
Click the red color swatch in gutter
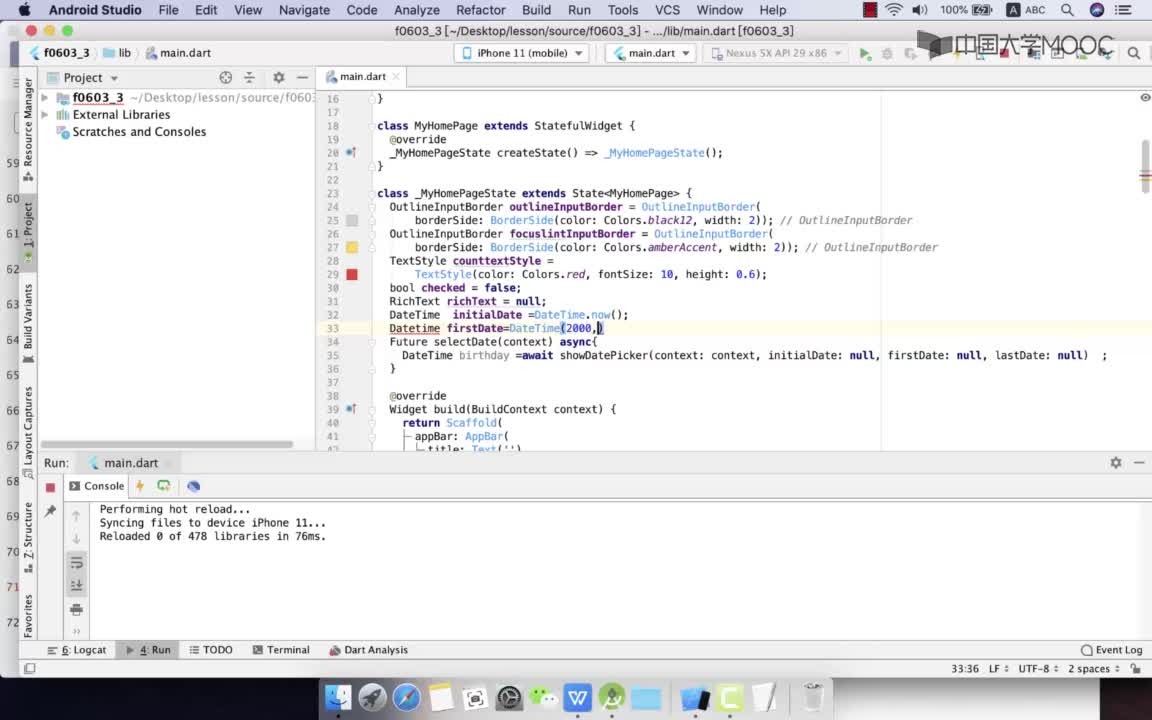(x=352, y=275)
